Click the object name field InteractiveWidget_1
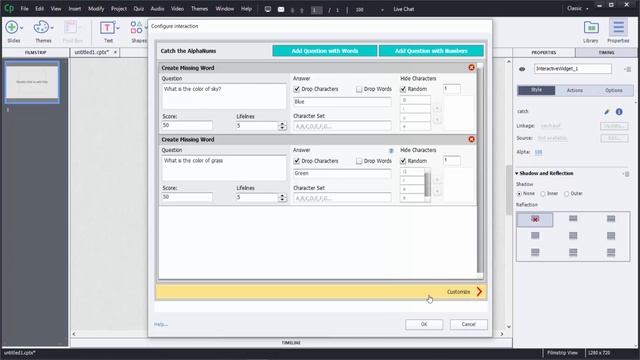640x360 pixels. pyautogui.click(x=573, y=69)
